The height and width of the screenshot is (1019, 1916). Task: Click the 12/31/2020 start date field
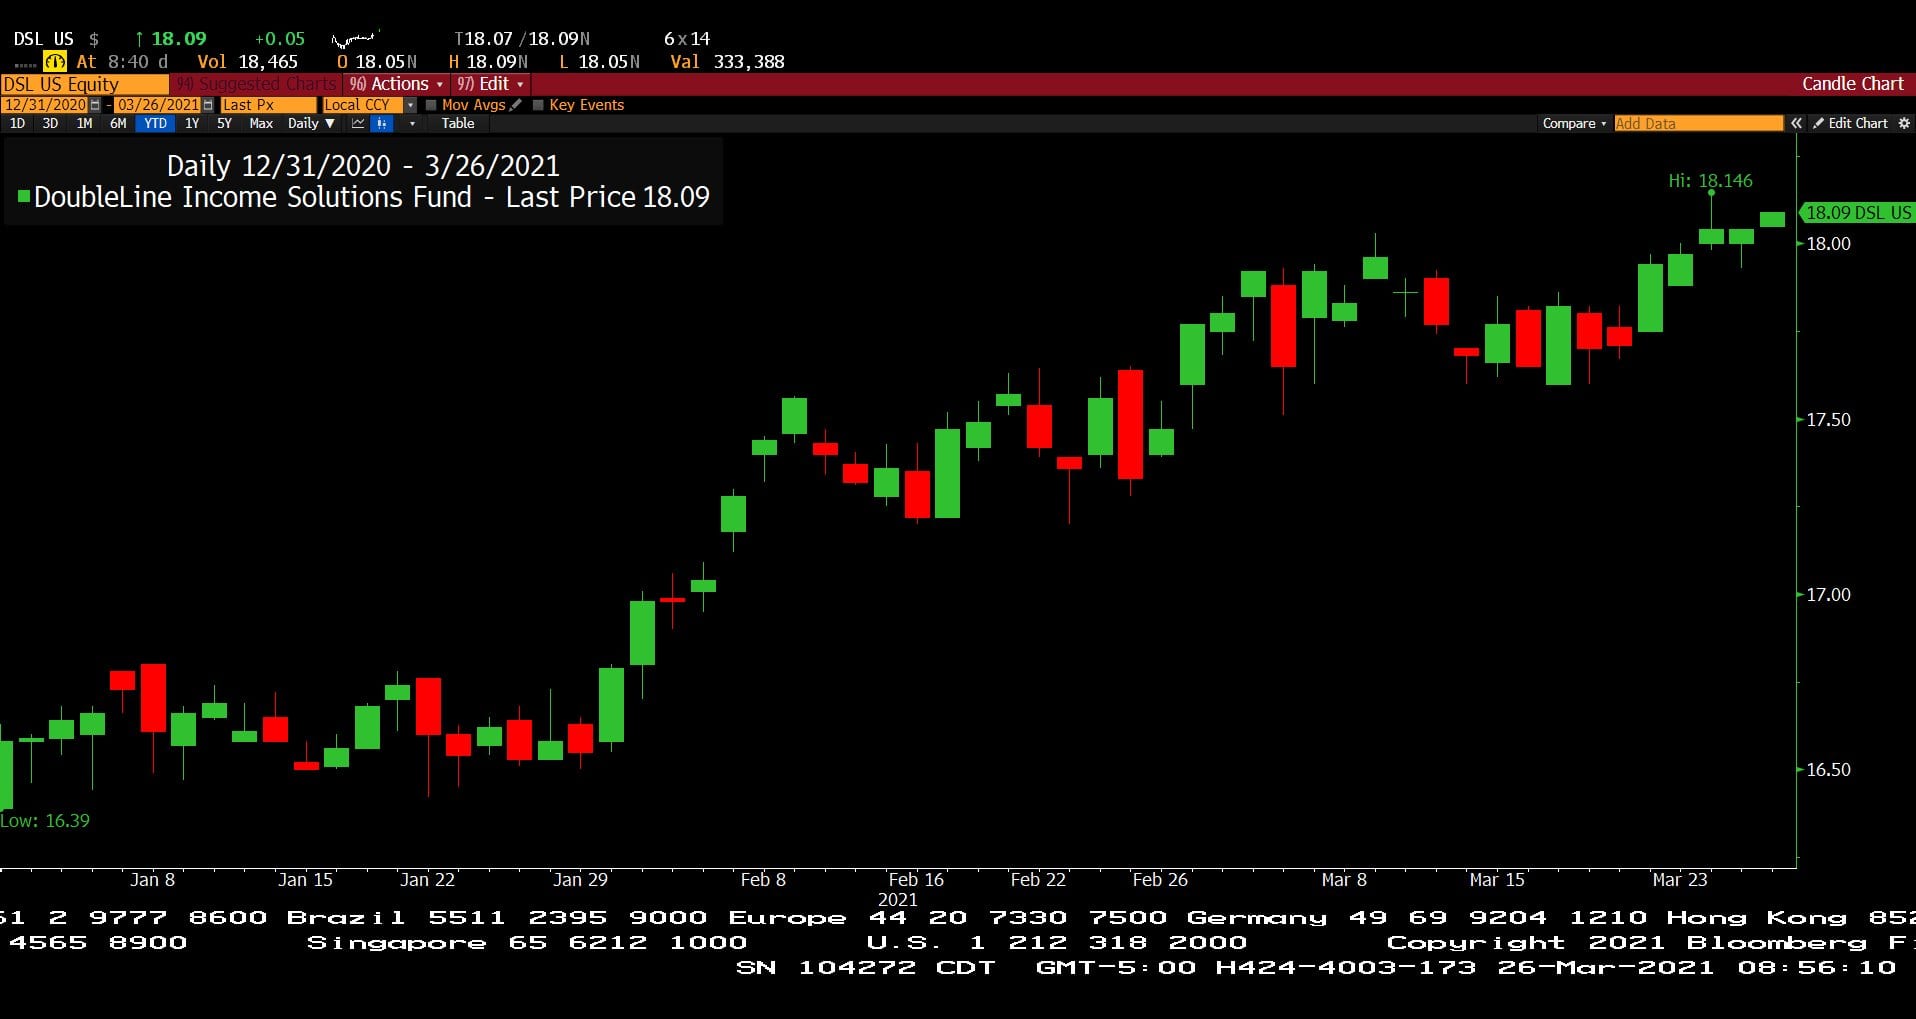click(45, 105)
